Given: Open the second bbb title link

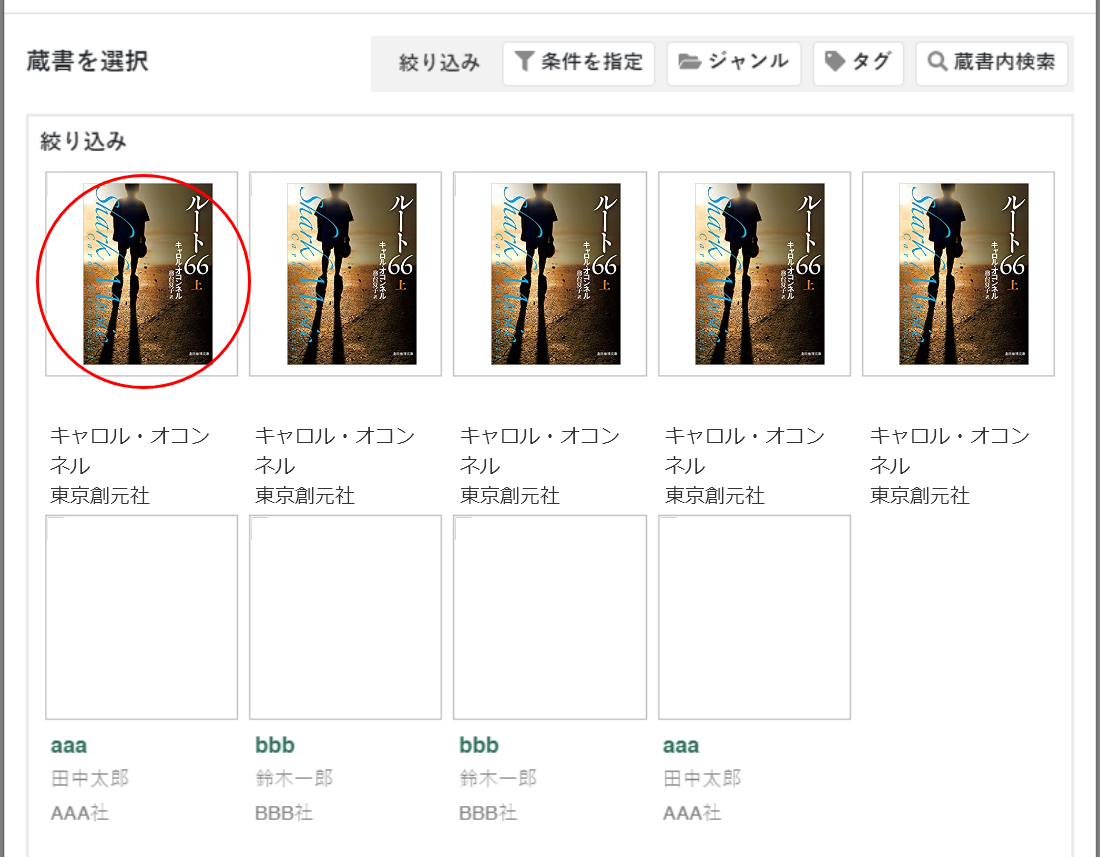Looking at the screenshot, I should tap(479, 746).
